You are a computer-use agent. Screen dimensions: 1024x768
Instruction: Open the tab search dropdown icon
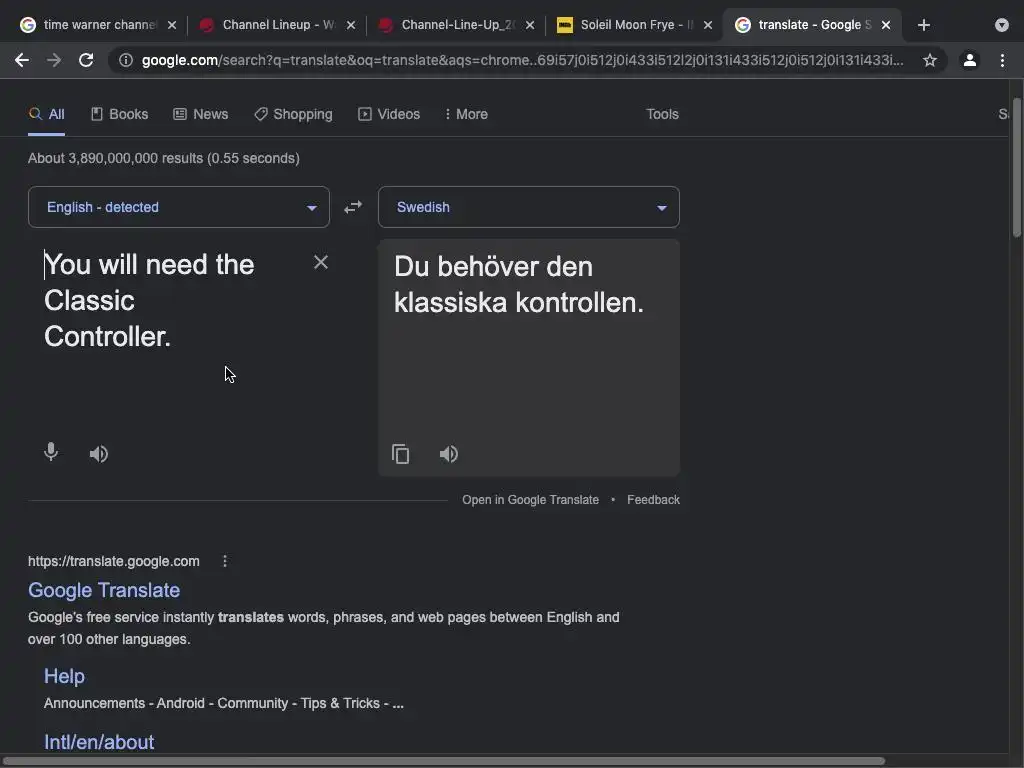[1002, 25]
